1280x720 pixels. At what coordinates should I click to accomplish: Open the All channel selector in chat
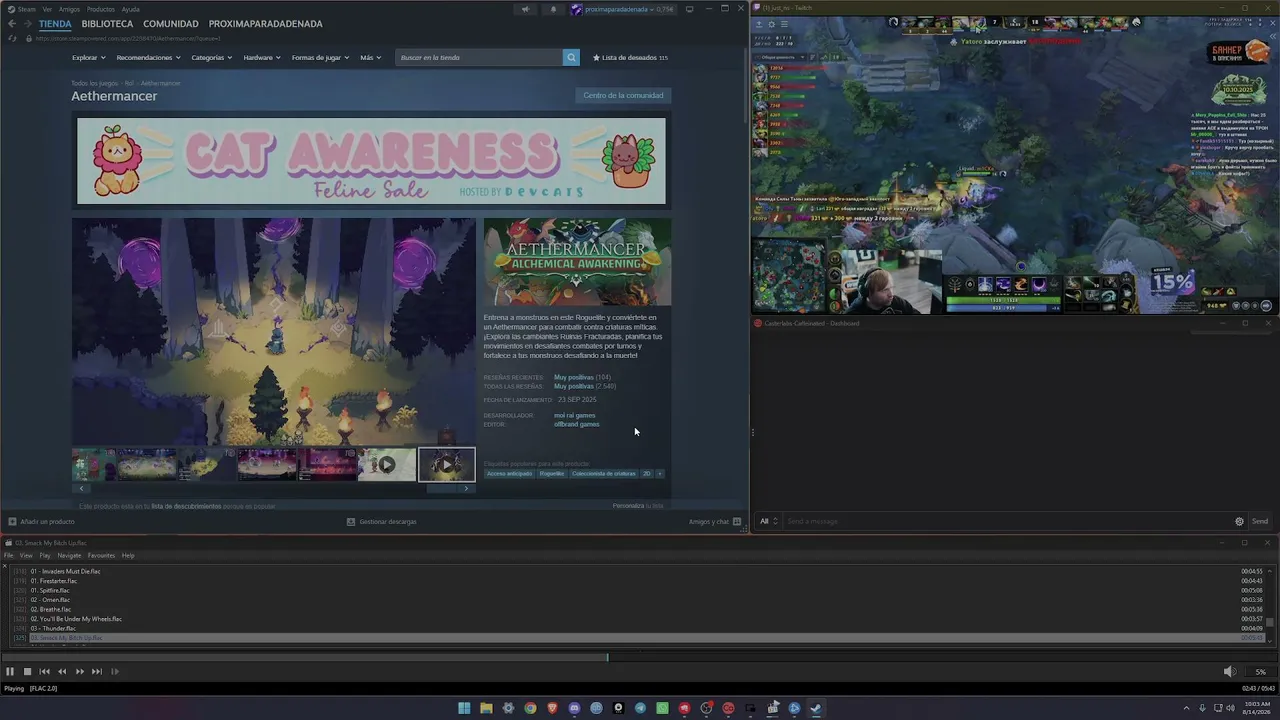tap(769, 521)
